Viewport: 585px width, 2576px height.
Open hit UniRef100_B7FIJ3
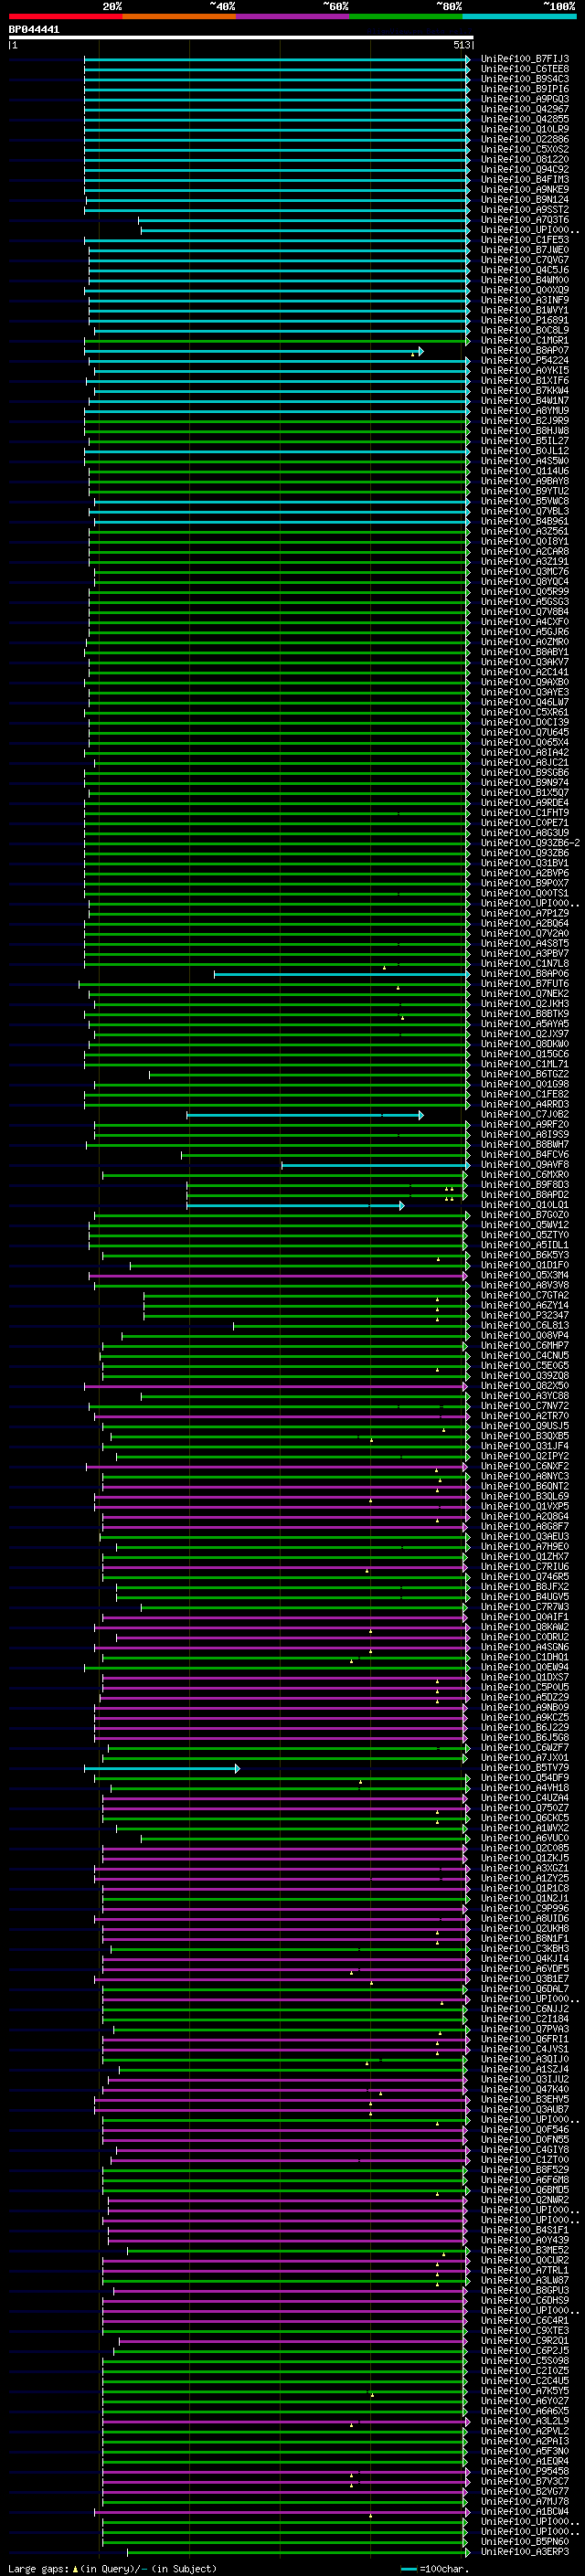(x=525, y=59)
